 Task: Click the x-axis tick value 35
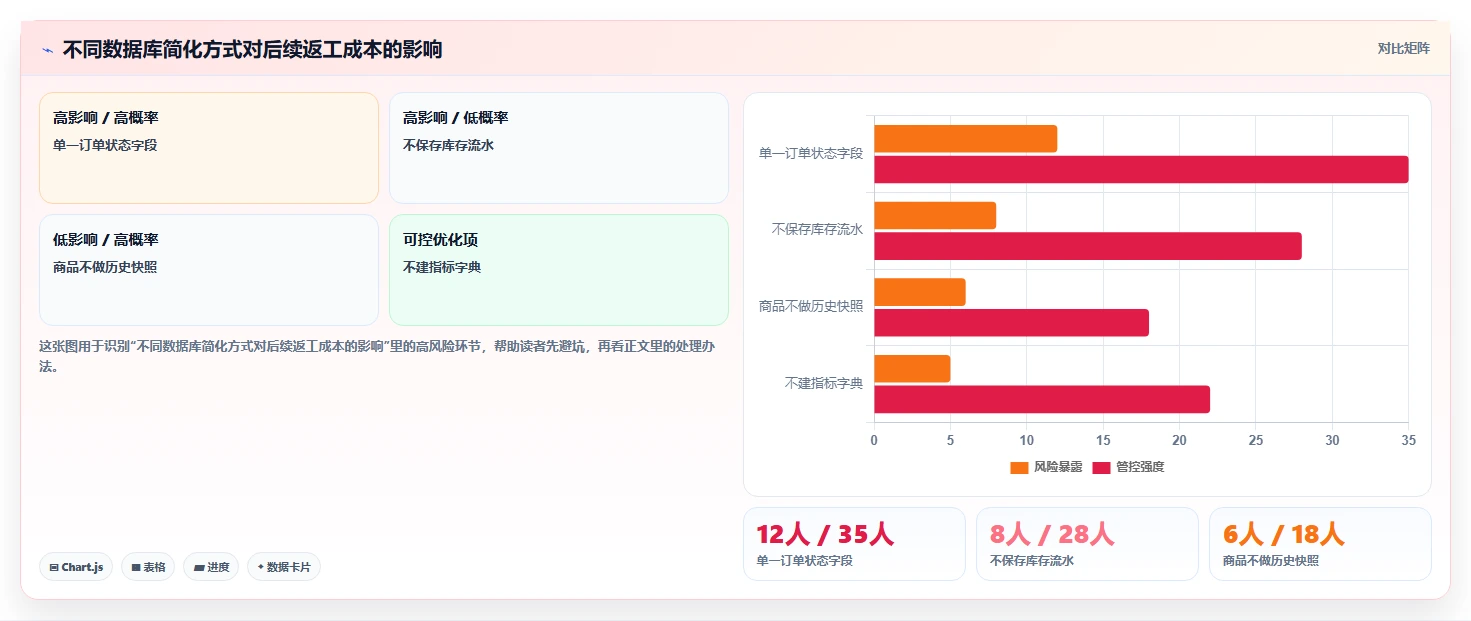pos(1408,440)
